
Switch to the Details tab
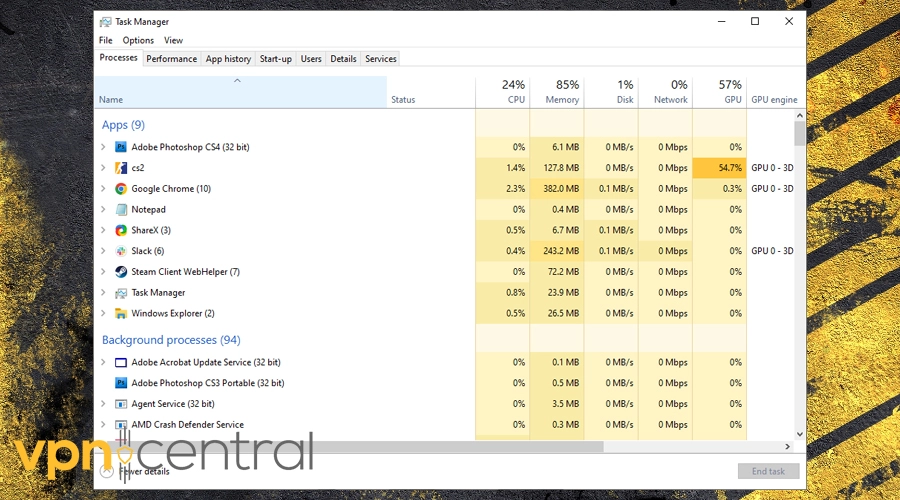click(343, 59)
